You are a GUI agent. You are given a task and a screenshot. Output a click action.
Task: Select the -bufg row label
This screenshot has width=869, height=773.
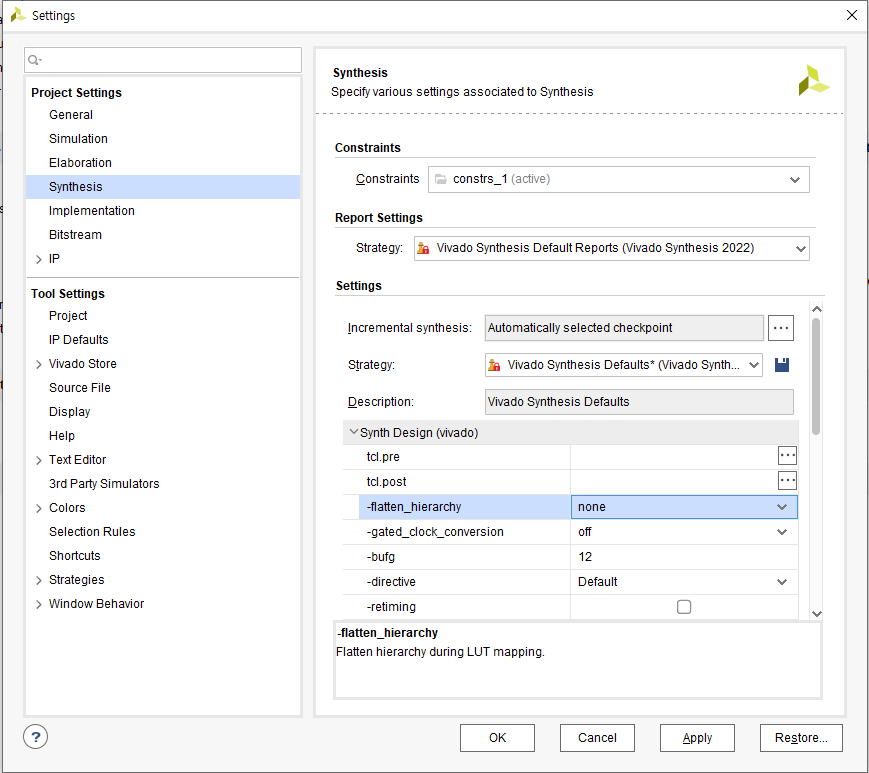tap(380, 557)
